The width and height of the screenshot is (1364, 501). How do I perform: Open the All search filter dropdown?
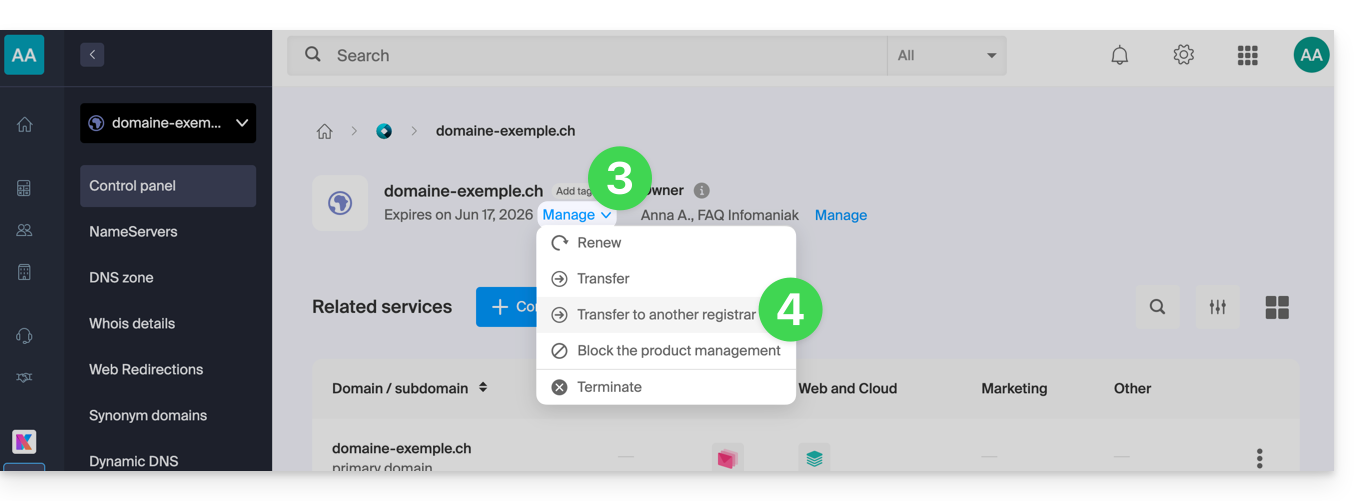click(946, 56)
